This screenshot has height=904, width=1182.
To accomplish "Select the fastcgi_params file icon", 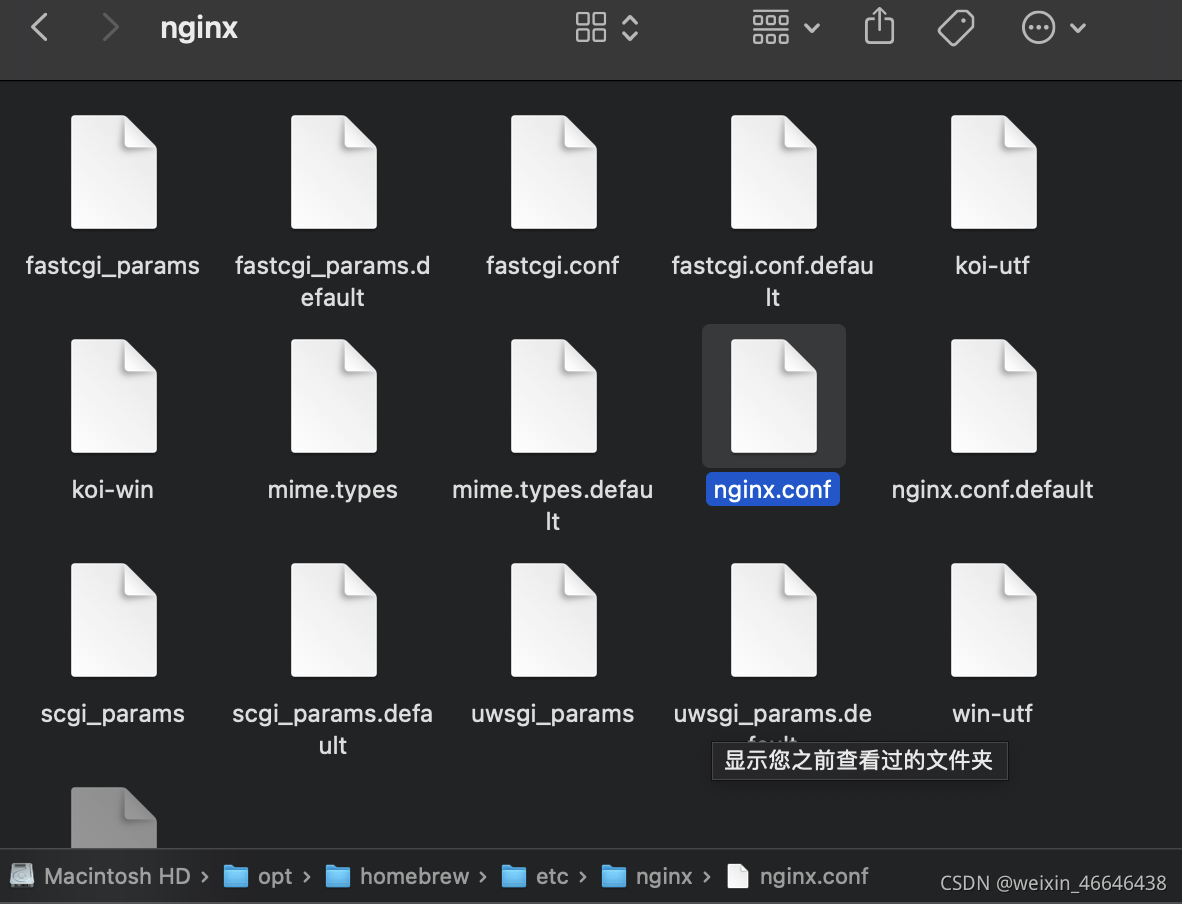I will pyautogui.click(x=114, y=172).
